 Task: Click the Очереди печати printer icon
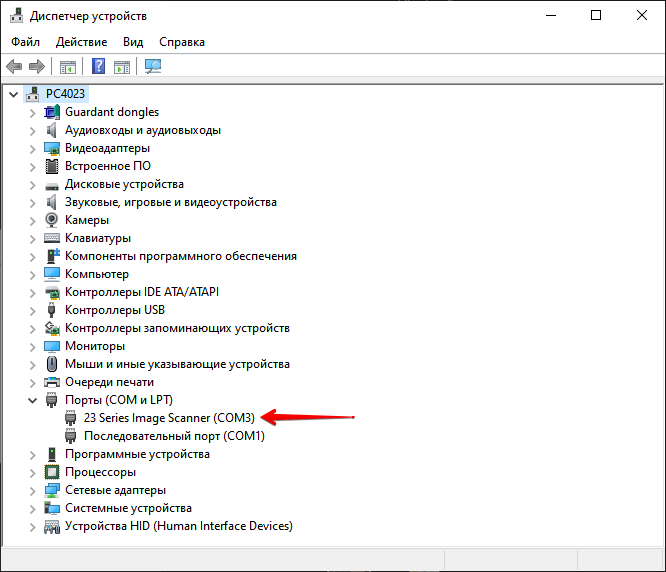[53, 382]
